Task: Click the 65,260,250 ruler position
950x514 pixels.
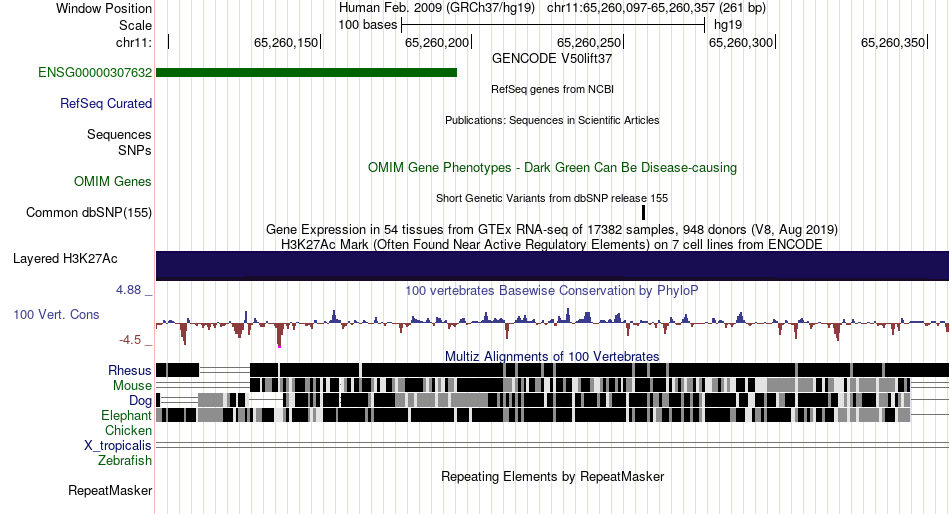Action: tap(589, 42)
